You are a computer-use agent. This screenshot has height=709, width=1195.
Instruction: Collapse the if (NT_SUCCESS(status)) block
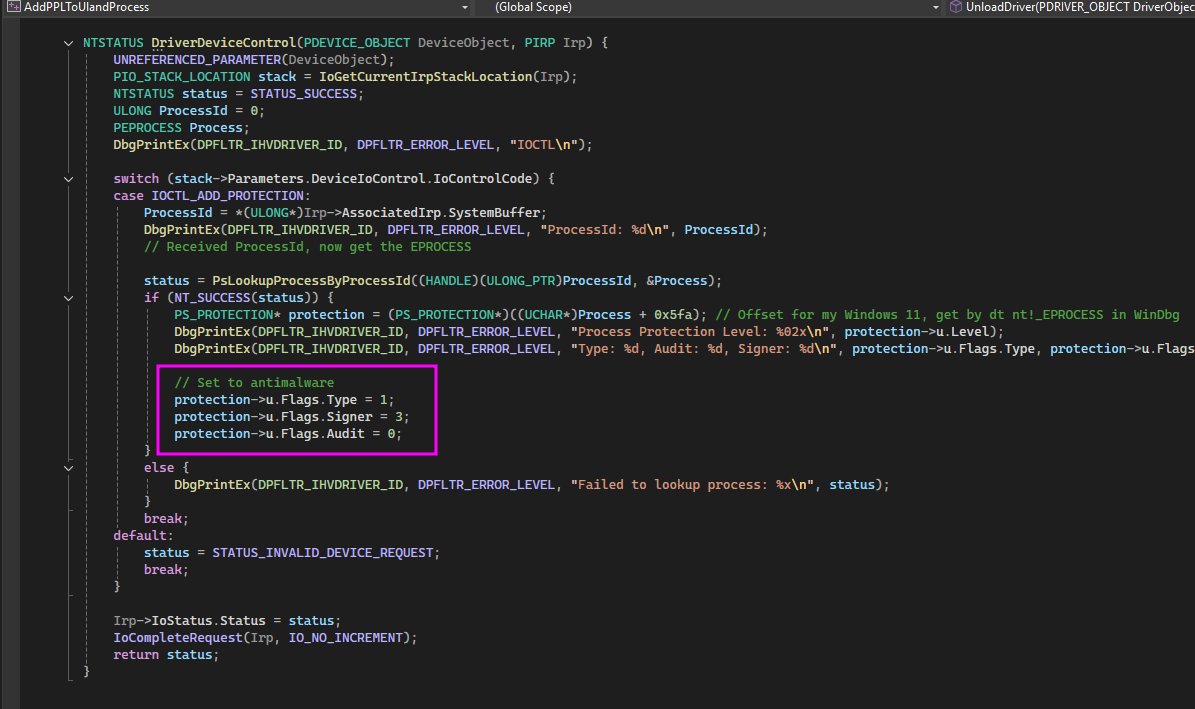[69, 298]
